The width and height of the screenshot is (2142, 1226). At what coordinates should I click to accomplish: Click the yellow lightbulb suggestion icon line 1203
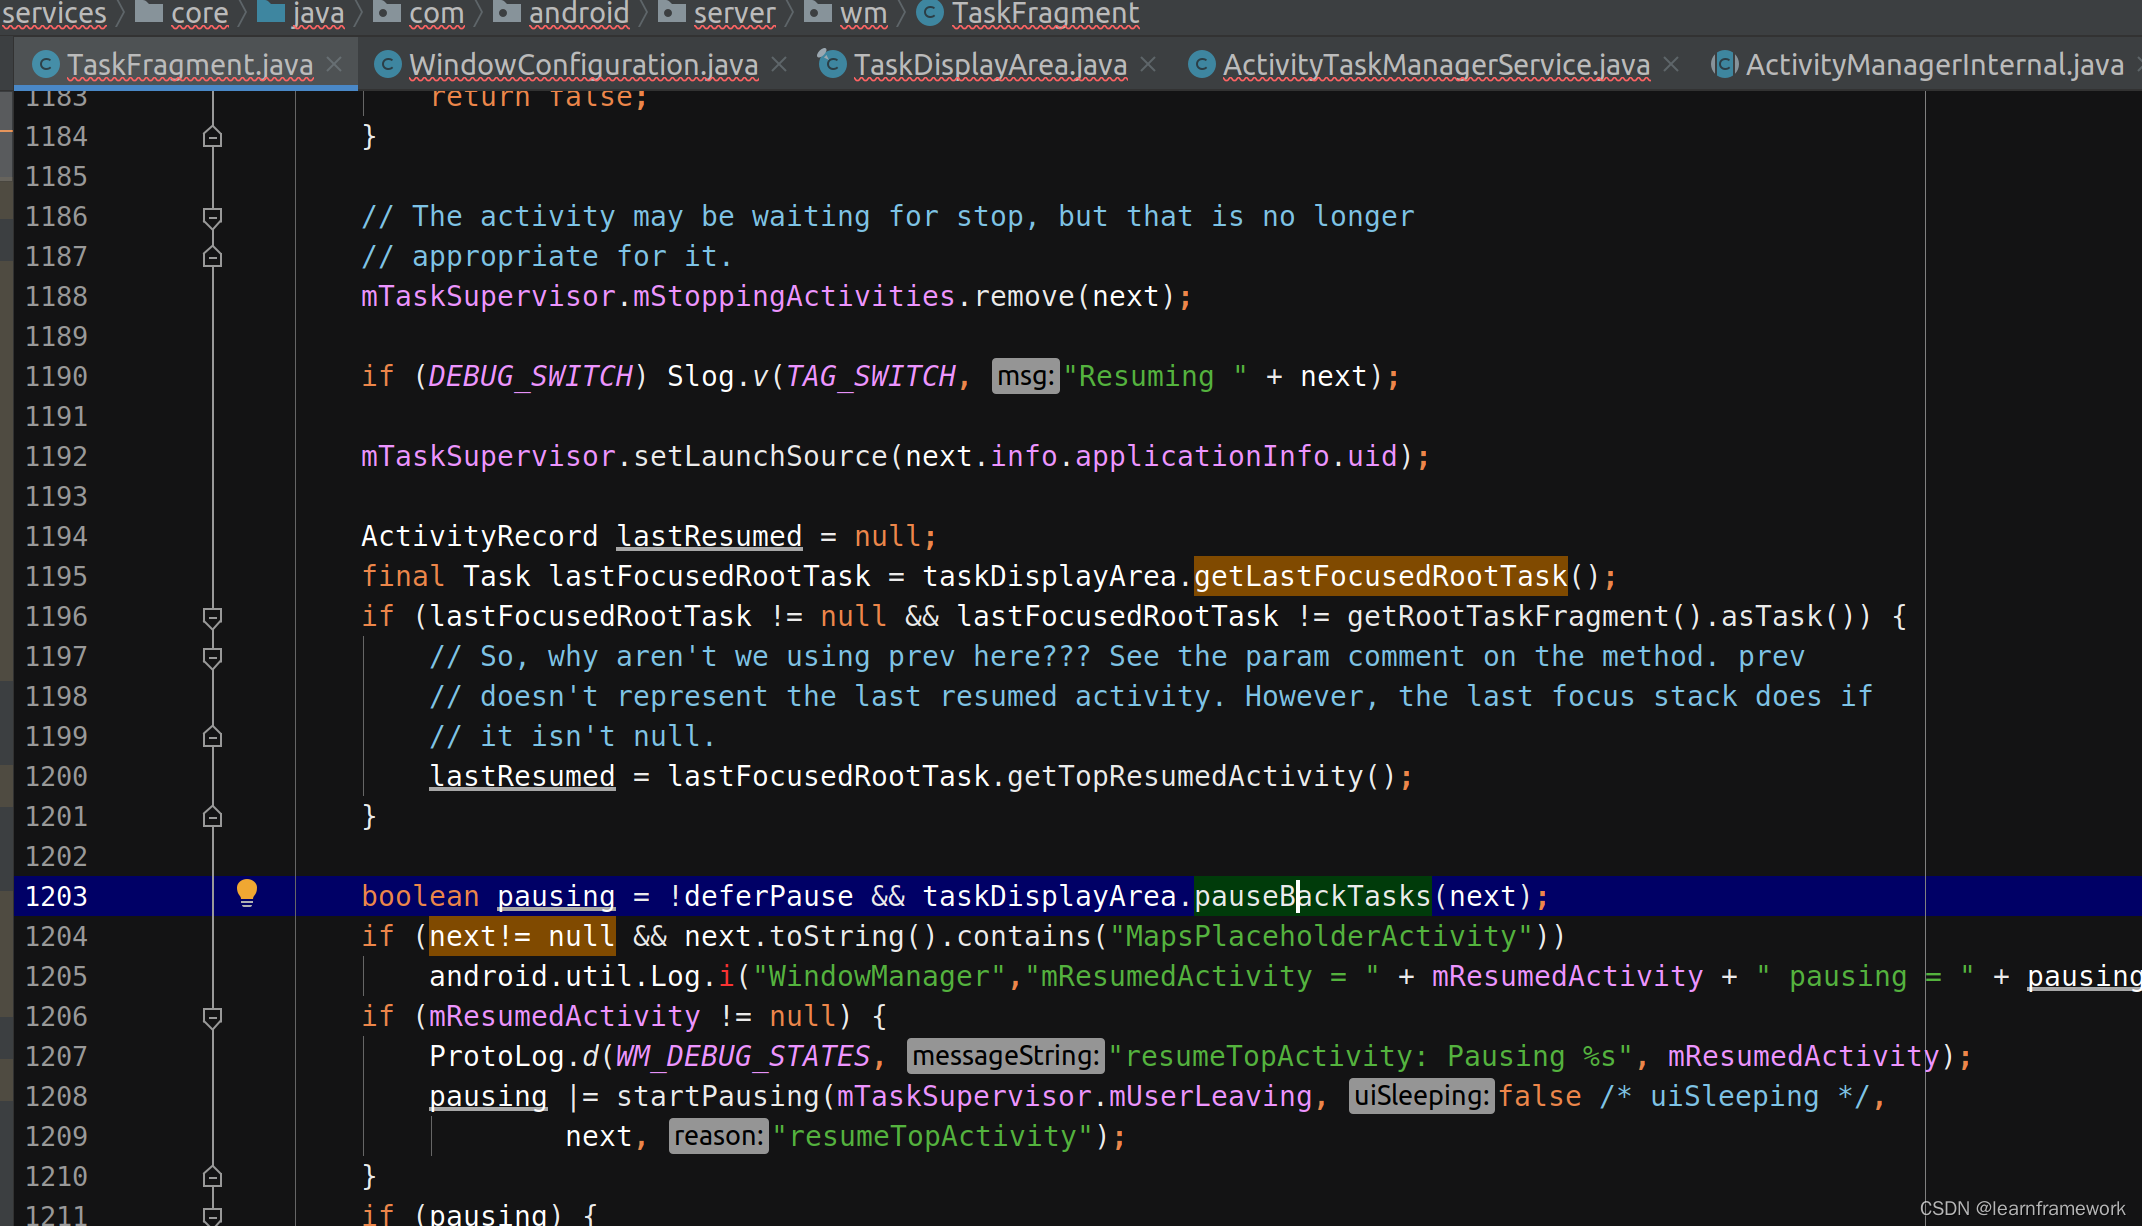tap(247, 893)
